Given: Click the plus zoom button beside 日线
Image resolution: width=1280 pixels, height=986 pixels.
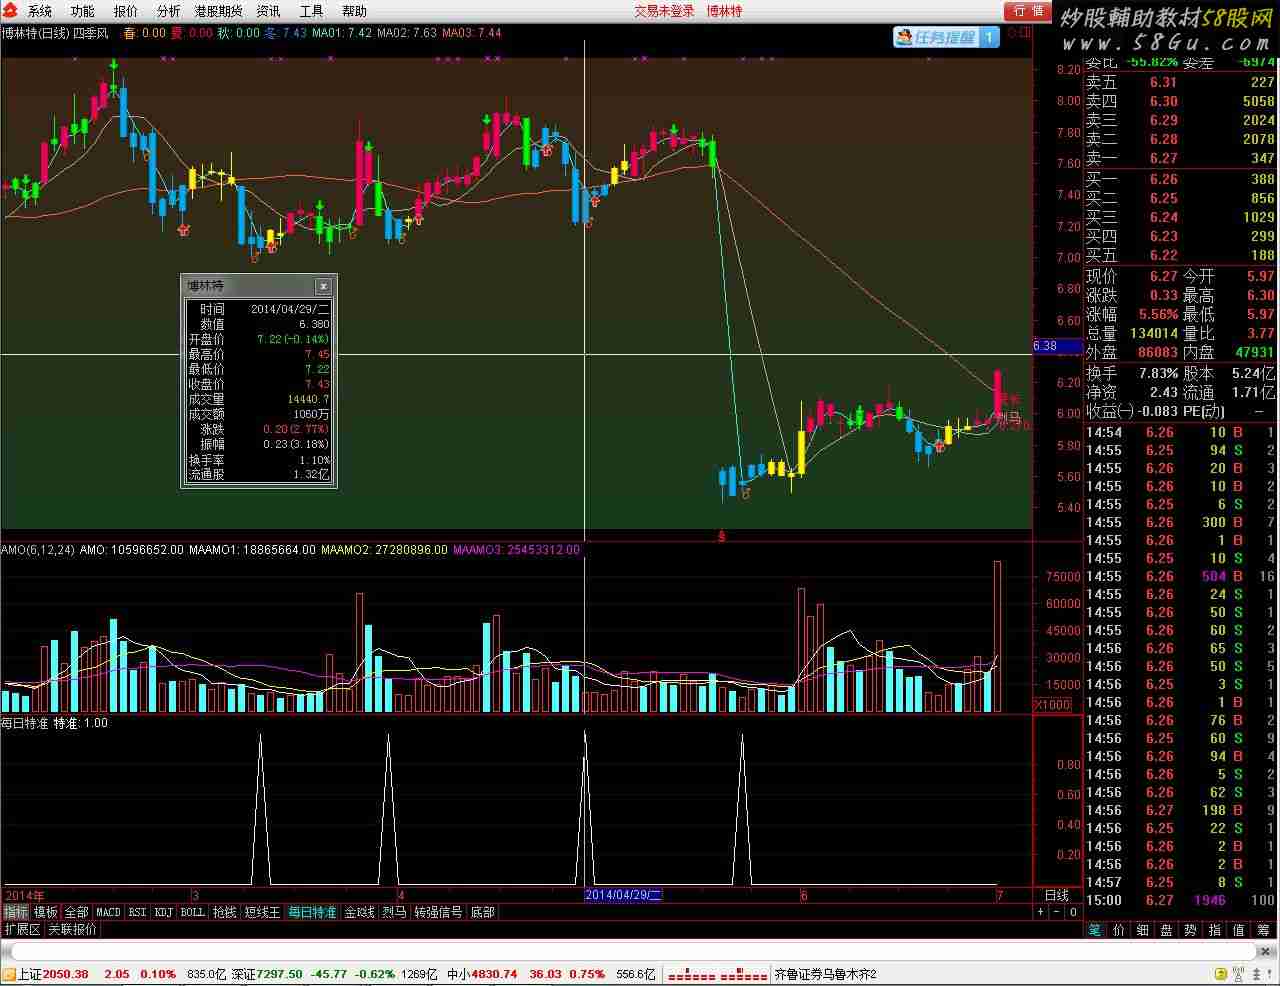Looking at the screenshot, I should coord(1041,912).
